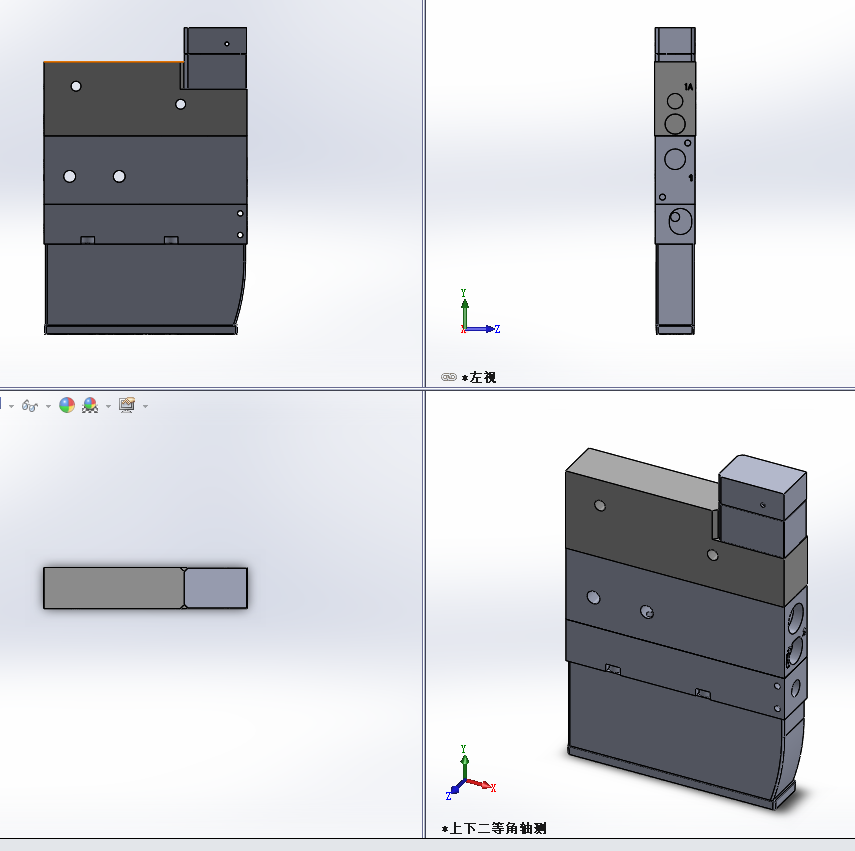The height and width of the screenshot is (851, 855).
Task: Expand the Apply Scene dropdown arrow
Action: click(x=108, y=406)
